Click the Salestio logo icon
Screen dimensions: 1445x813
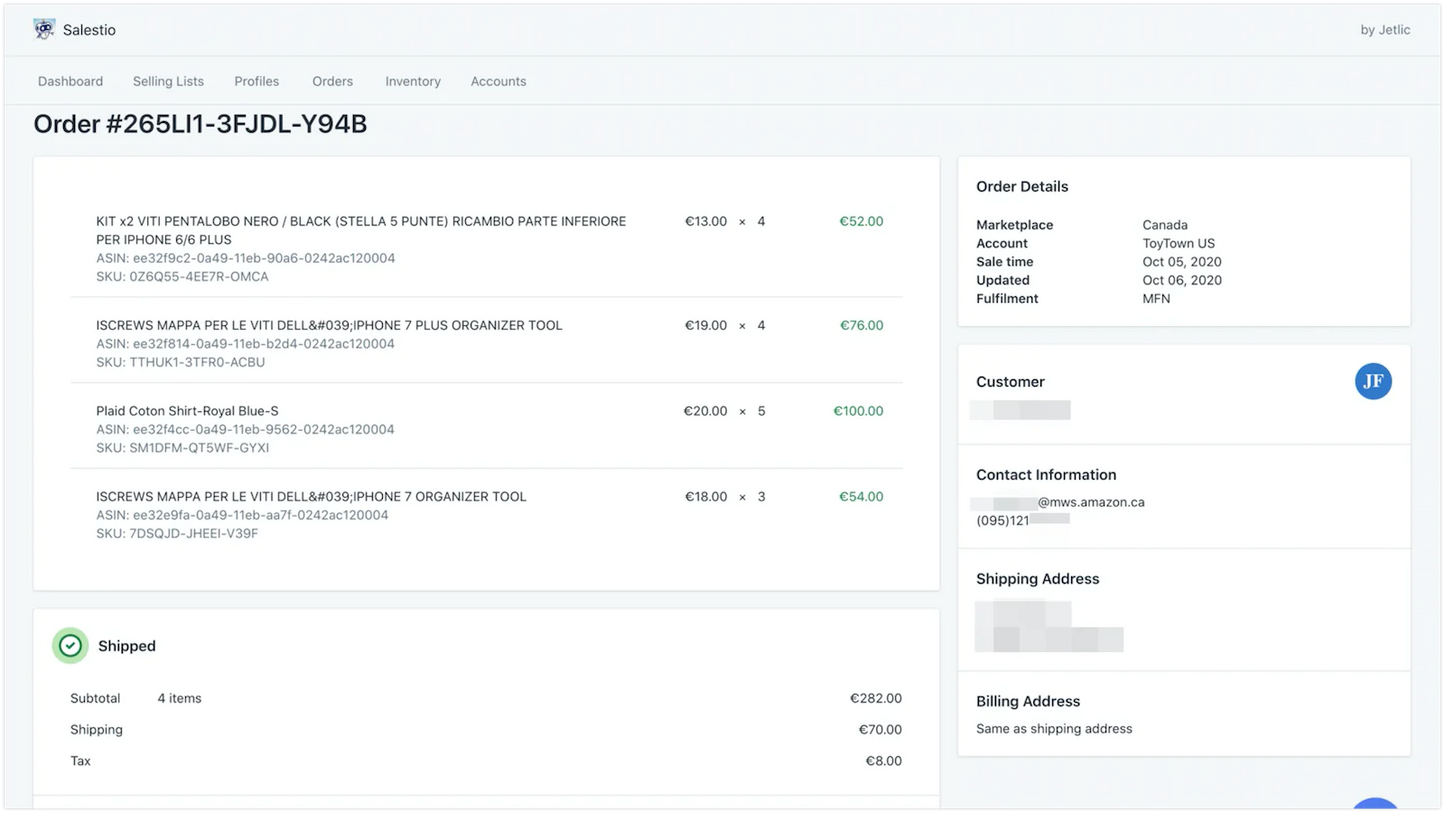[x=44, y=29]
